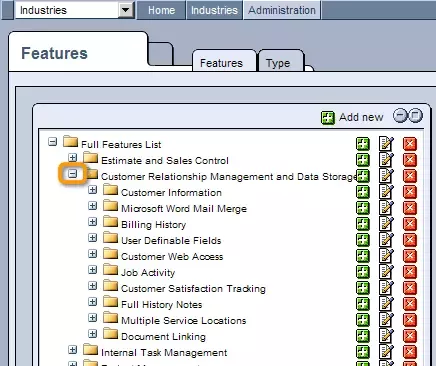The width and height of the screenshot is (436, 366).
Task: Select Customer Satisfaction Tracking item
Action: click(x=193, y=289)
